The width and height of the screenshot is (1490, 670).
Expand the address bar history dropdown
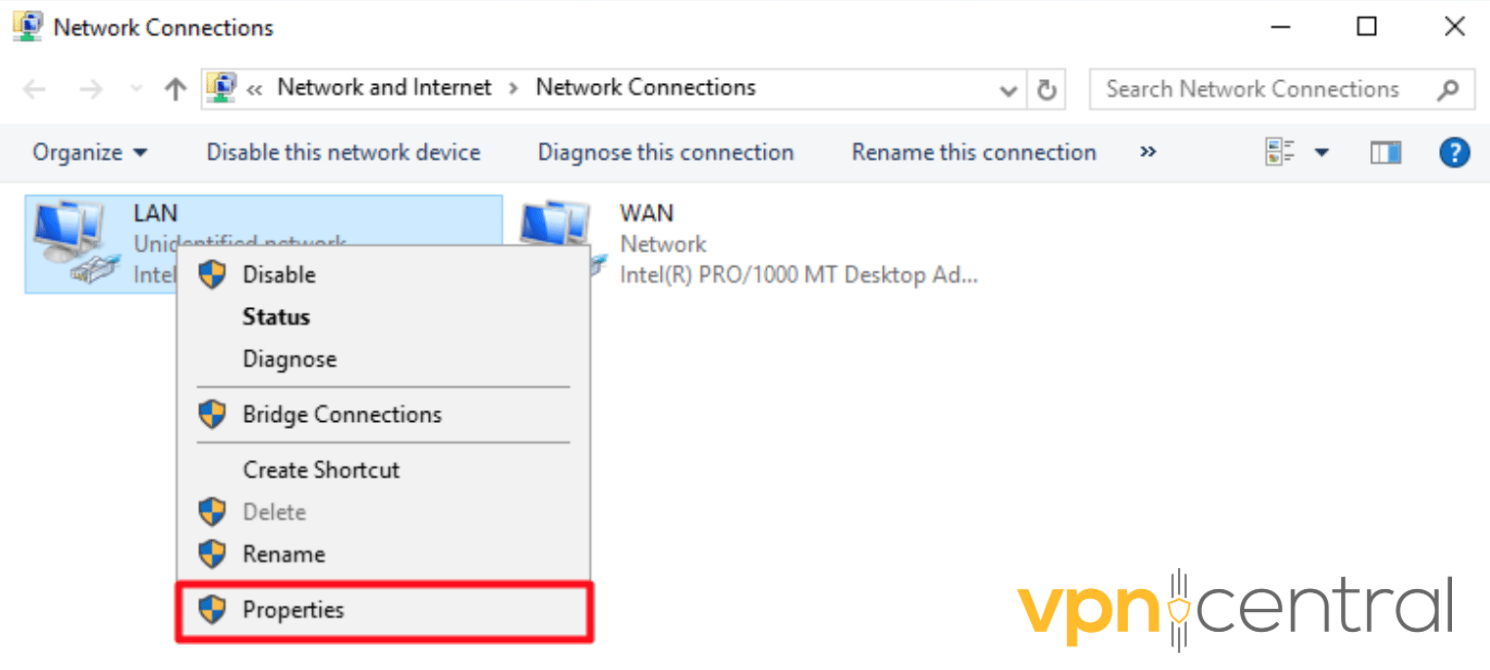tap(1008, 89)
